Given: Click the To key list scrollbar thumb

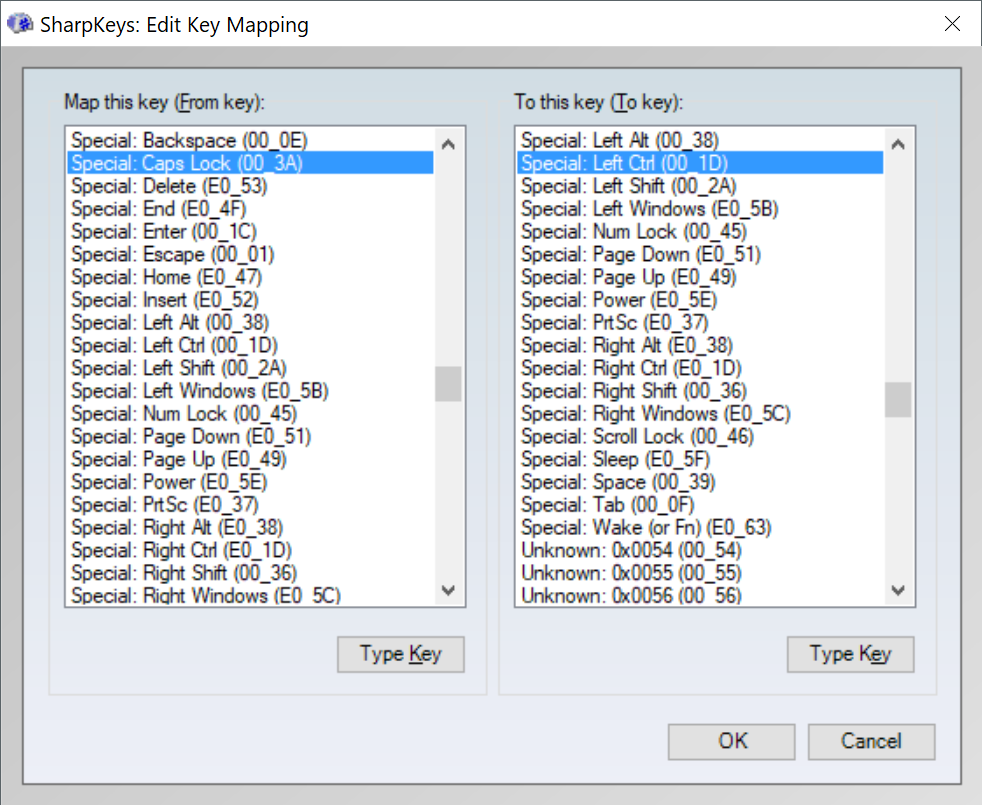Looking at the screenshot, I should pyautogui.click(x=897, y=400).
